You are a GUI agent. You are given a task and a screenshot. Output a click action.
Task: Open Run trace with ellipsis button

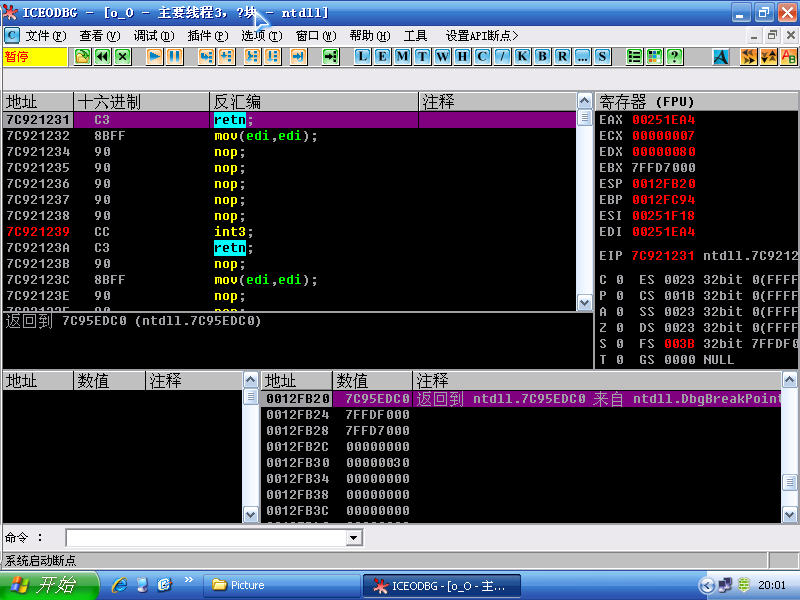pyautogui.click(x=582, y=56)
